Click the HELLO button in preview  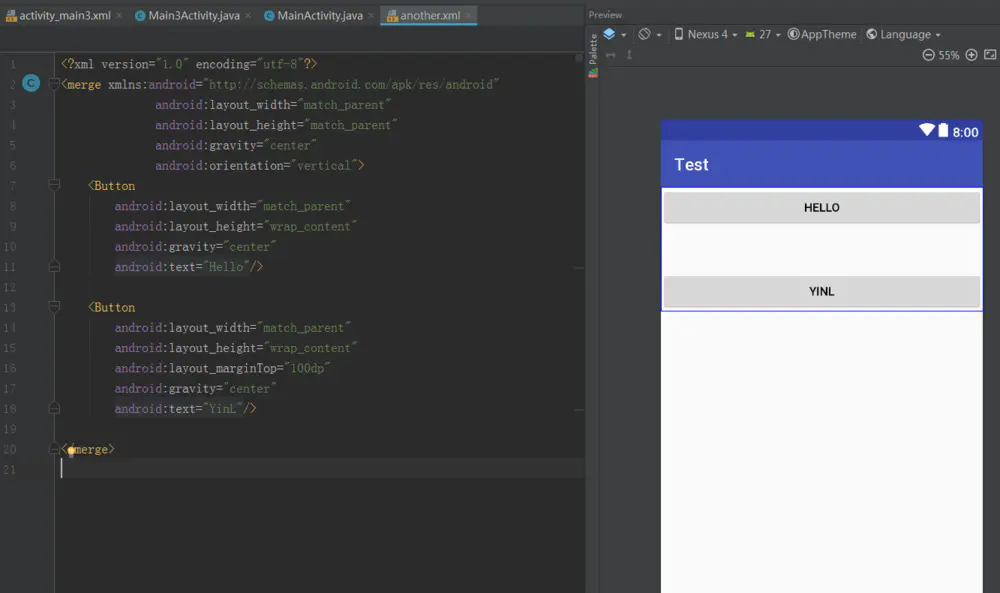[821, 207]
